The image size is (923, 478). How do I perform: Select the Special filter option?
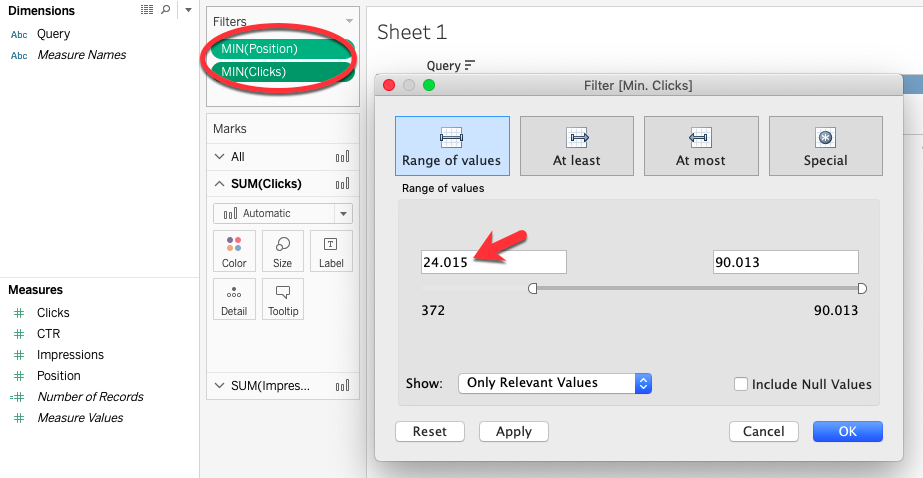point(825,146)
